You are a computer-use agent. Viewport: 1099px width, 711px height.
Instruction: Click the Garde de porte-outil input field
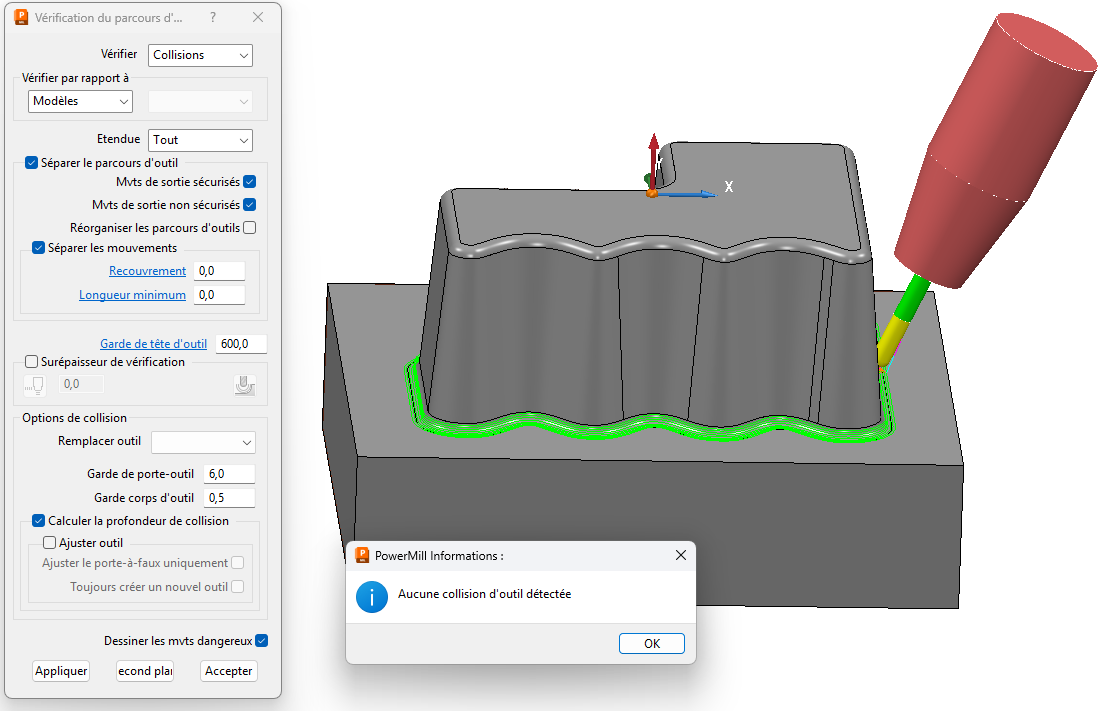(x=229, y=474)
